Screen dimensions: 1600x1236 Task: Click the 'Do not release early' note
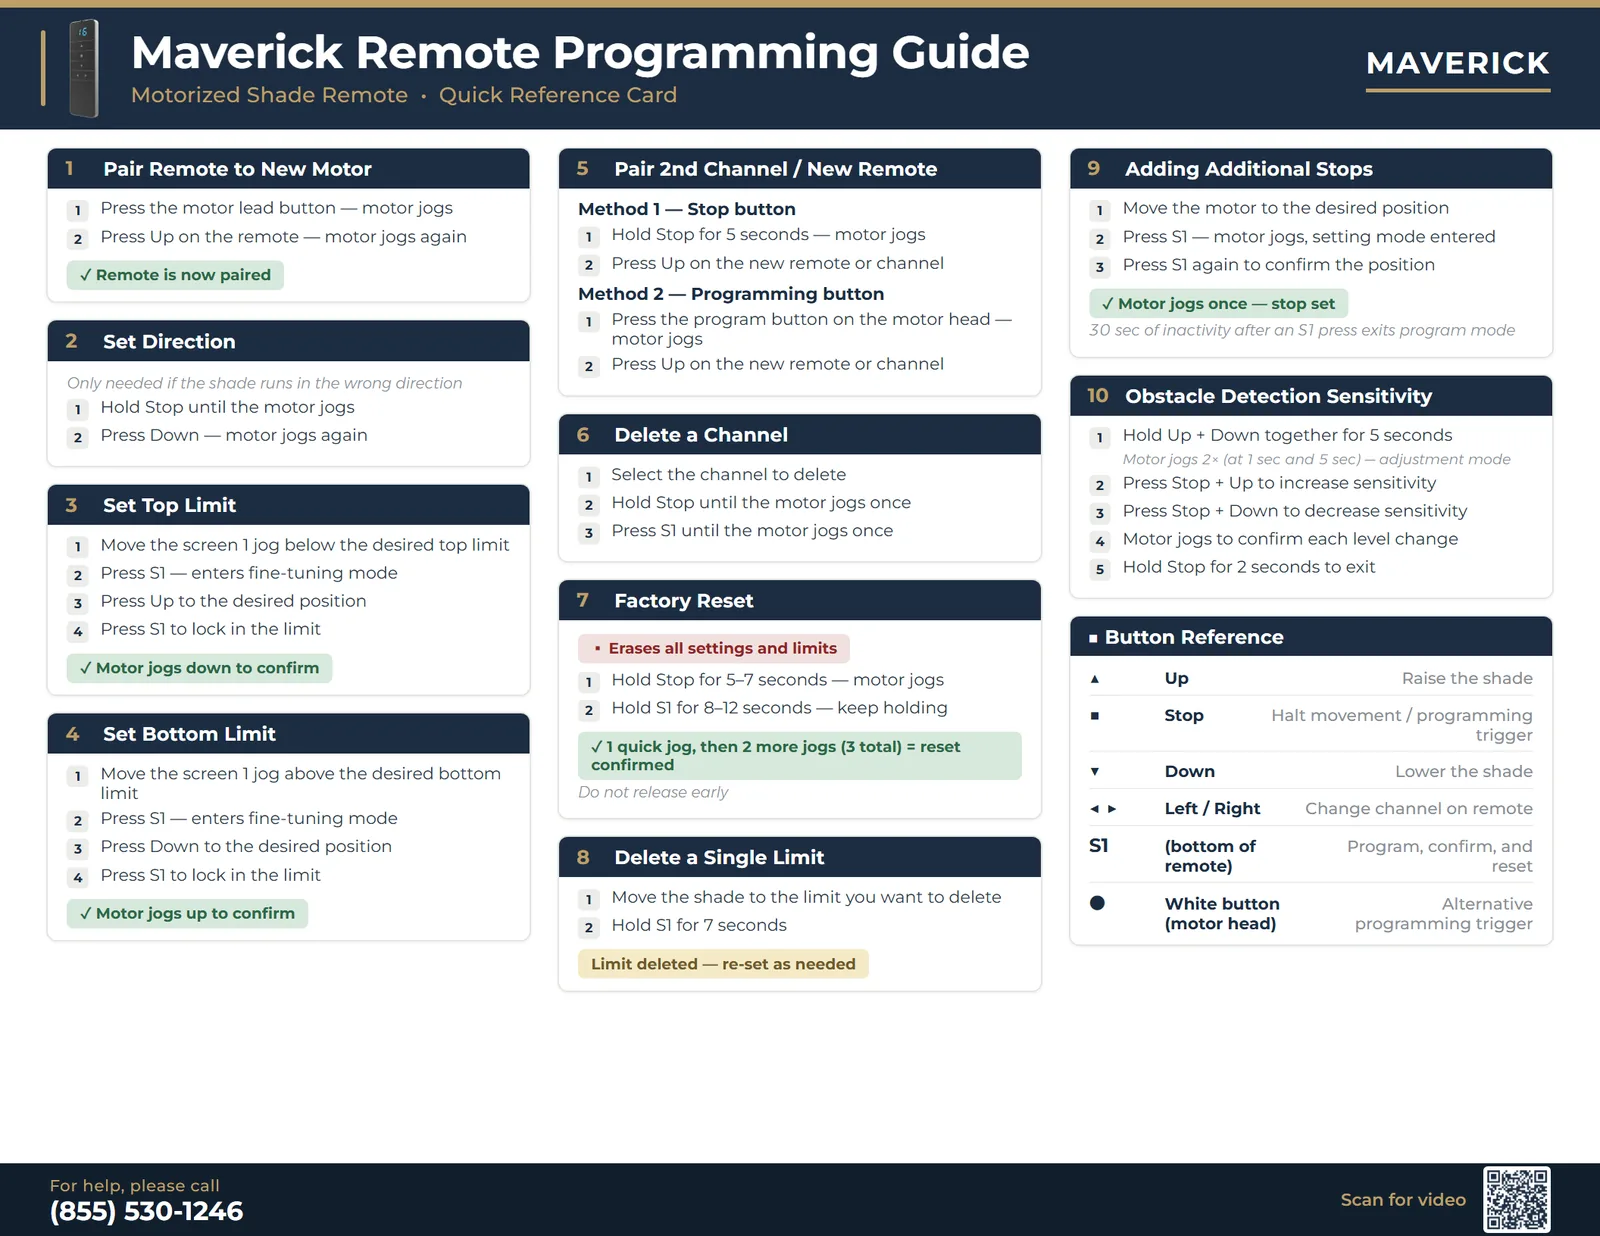pos(653,792)
